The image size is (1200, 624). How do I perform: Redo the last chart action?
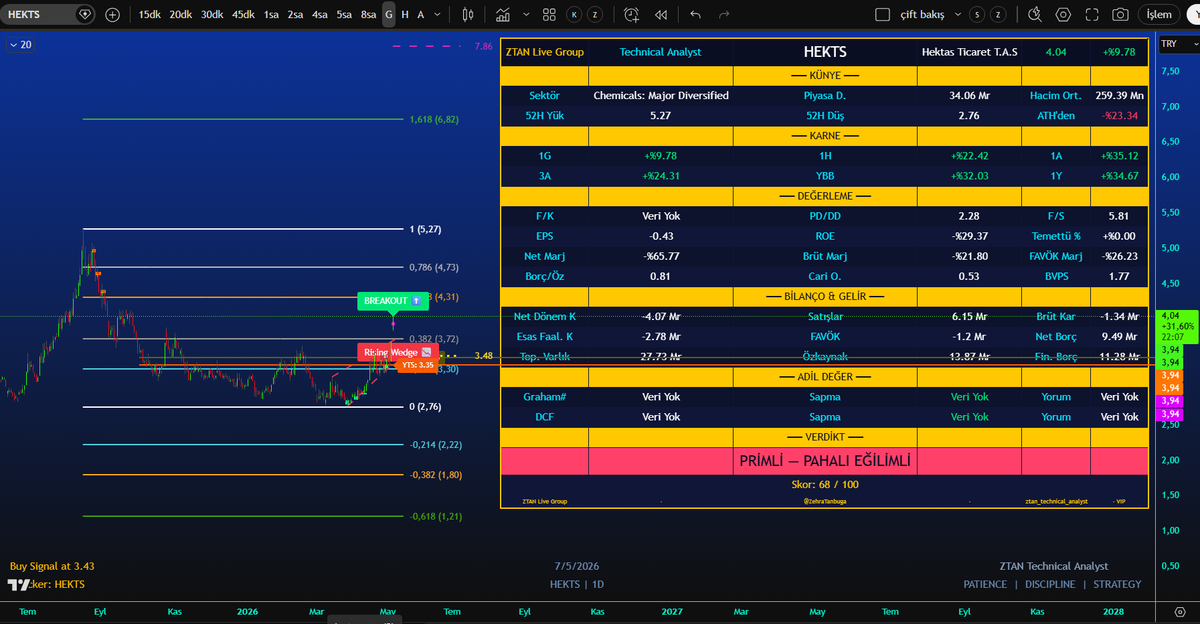pos(724,15)
